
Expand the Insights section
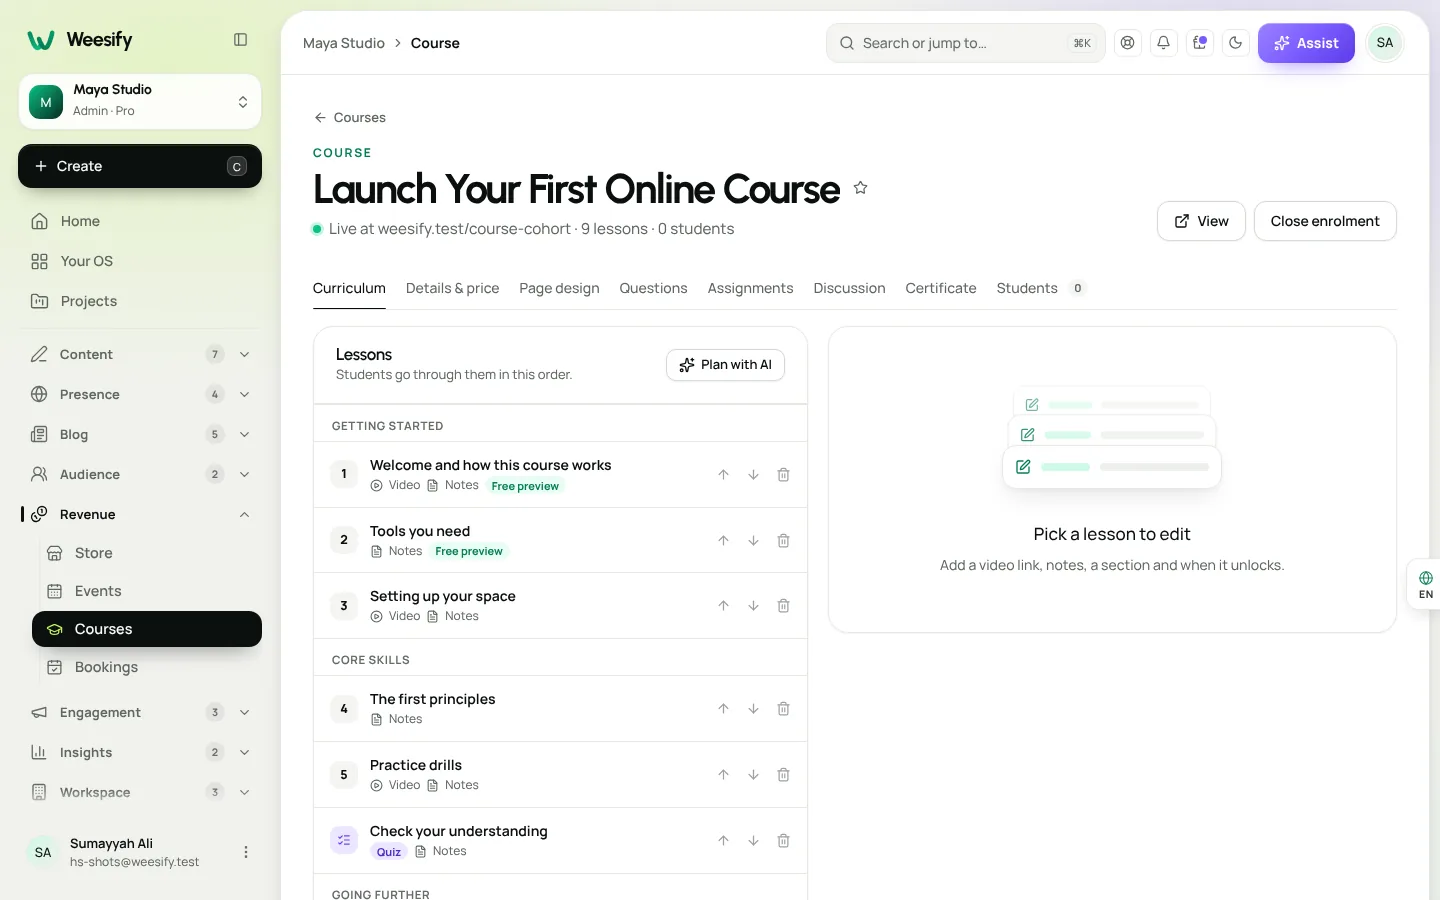click(x=140, y=752)
